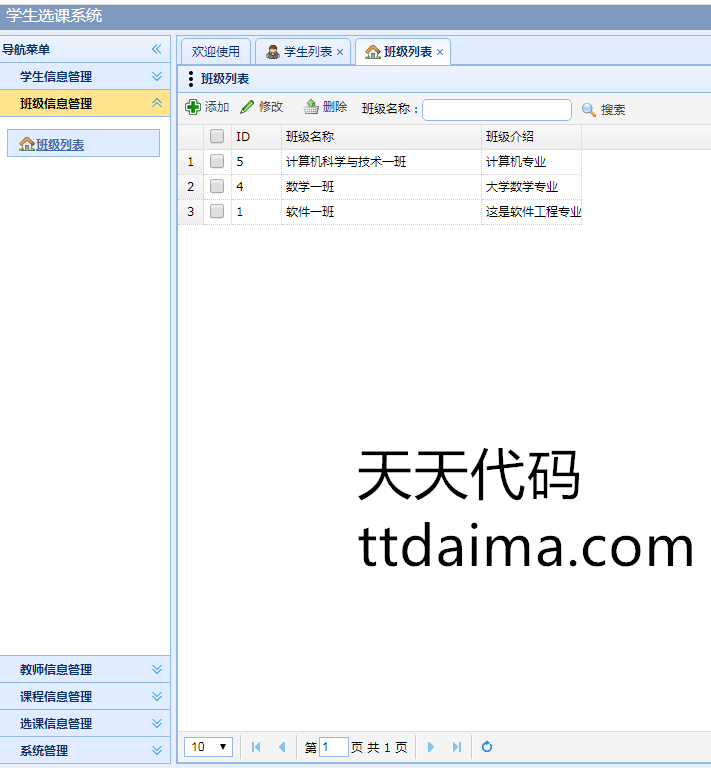The height and width of the screenshot is (768, 711).
Task: Check the box for 计算机科学与技术一班 row
Action: (x=217, y=161)
